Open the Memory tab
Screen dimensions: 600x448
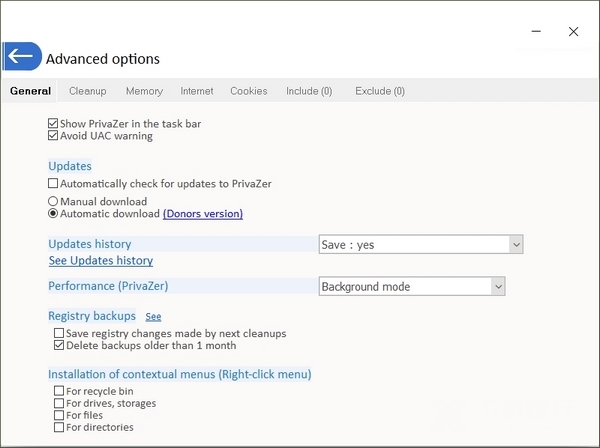click(x=144, y=91)
